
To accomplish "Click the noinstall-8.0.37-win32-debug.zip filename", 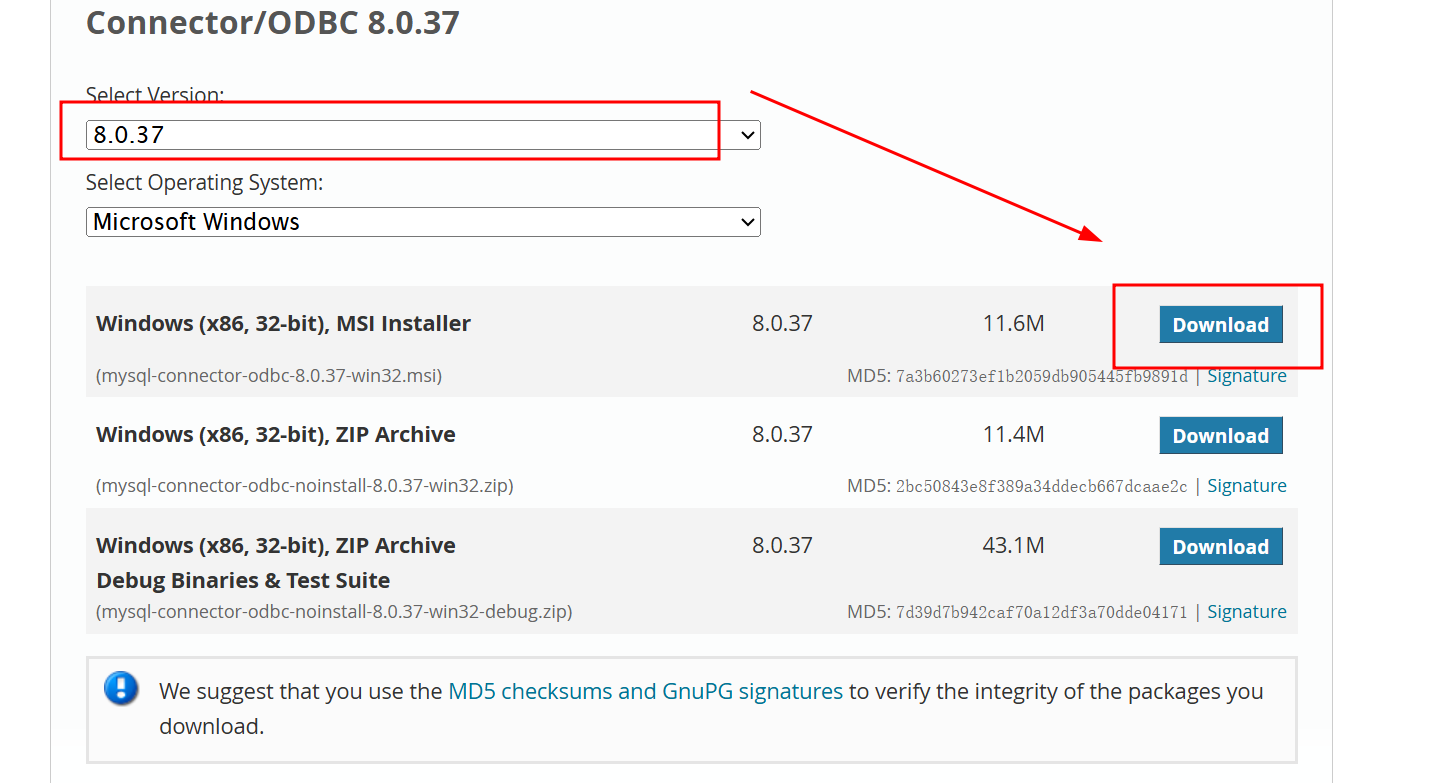I will pos(334,612).
